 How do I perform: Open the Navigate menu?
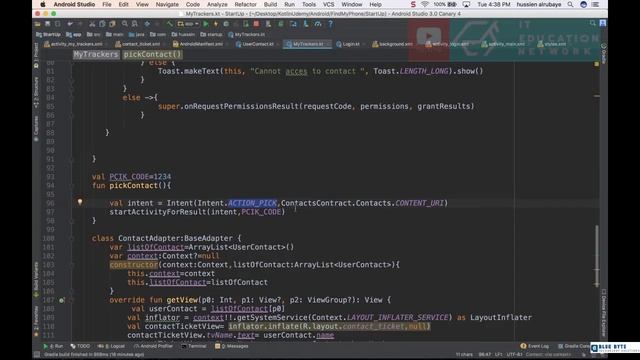pyautogui.click(x=167, y=4)
